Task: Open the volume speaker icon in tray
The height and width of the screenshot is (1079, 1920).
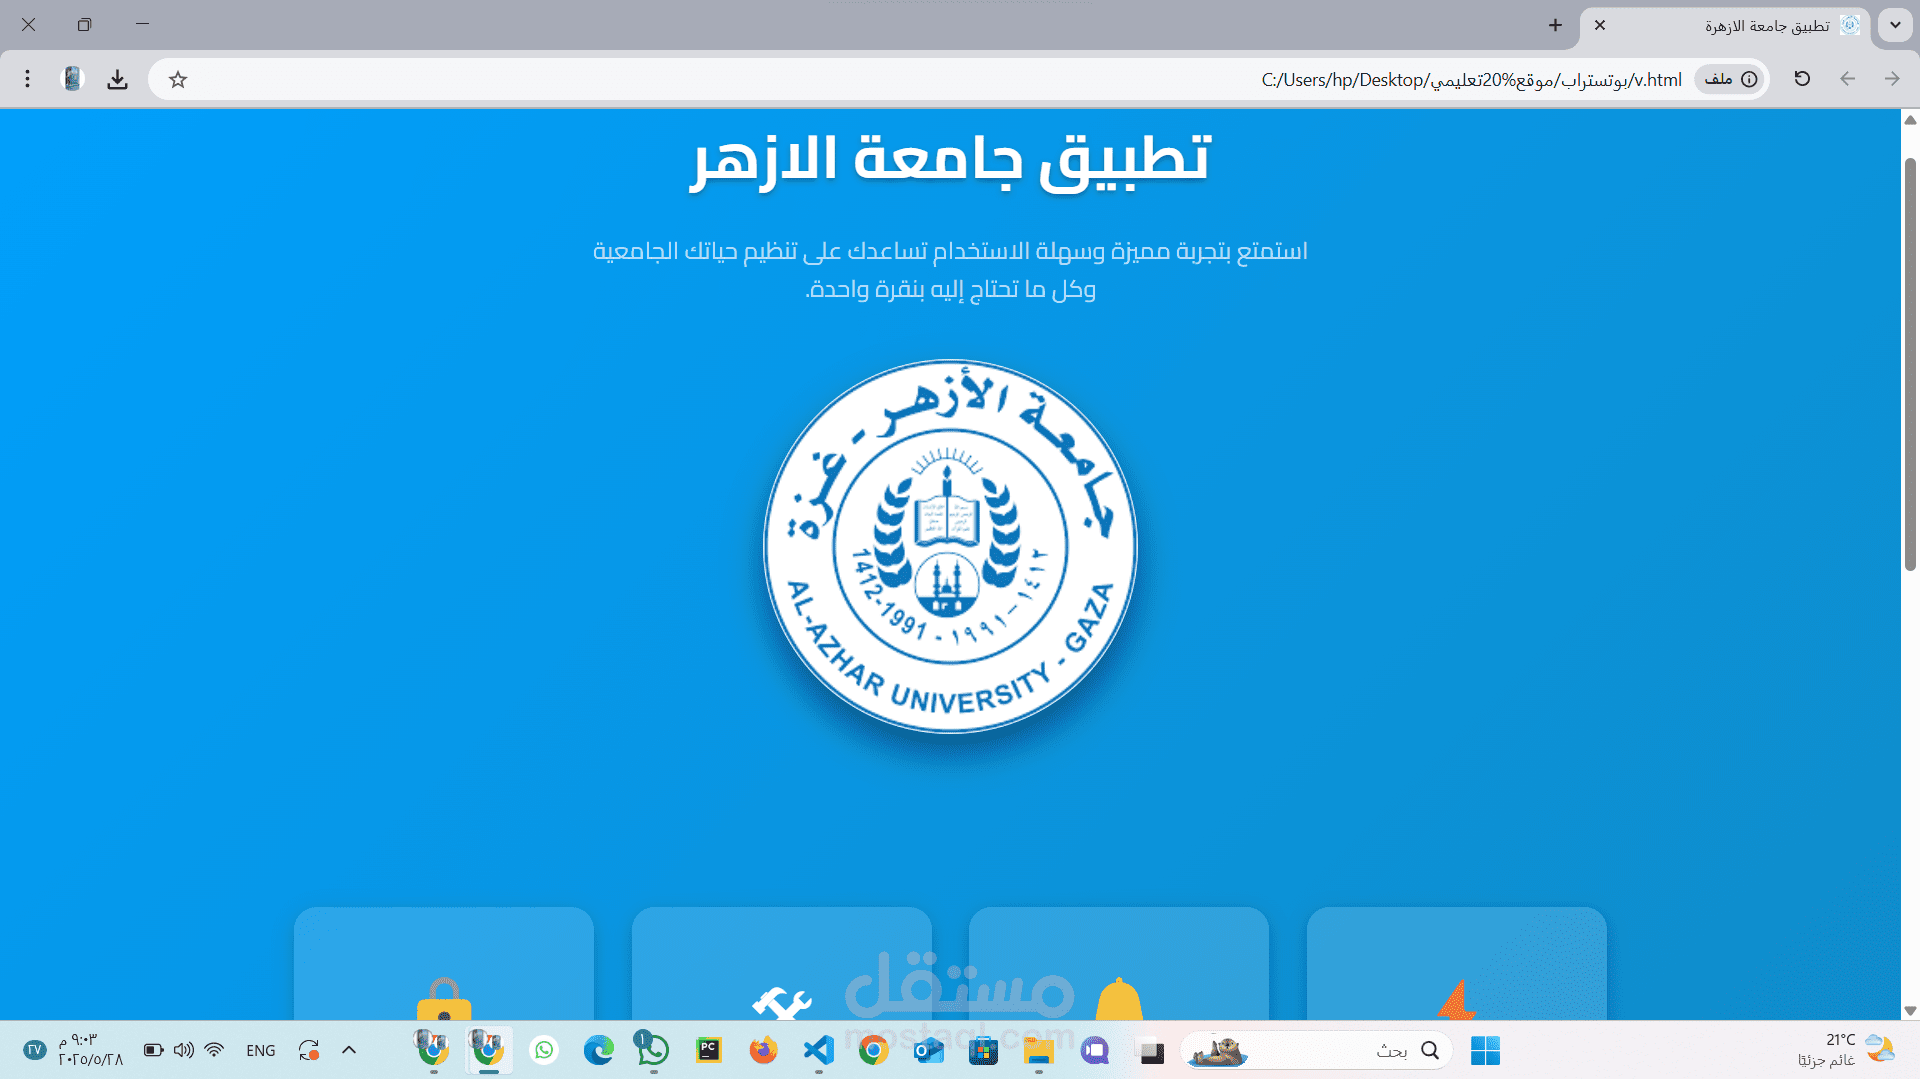Action: click(x=184, y=1050)
